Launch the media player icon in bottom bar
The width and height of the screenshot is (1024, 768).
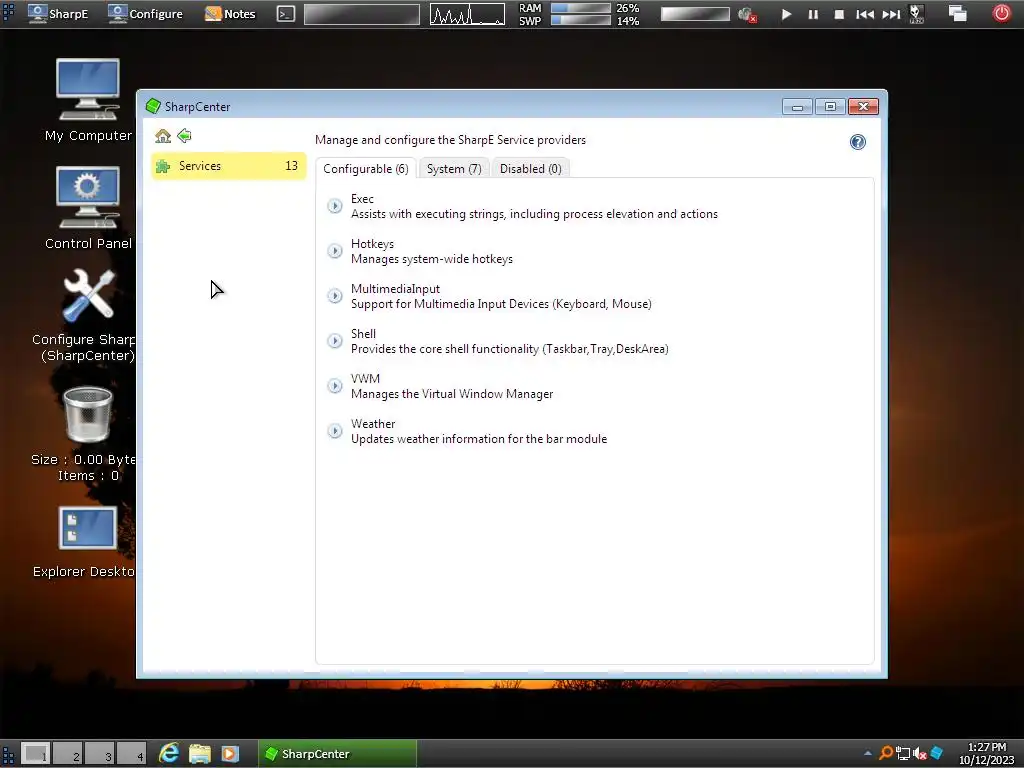[230, 754]
